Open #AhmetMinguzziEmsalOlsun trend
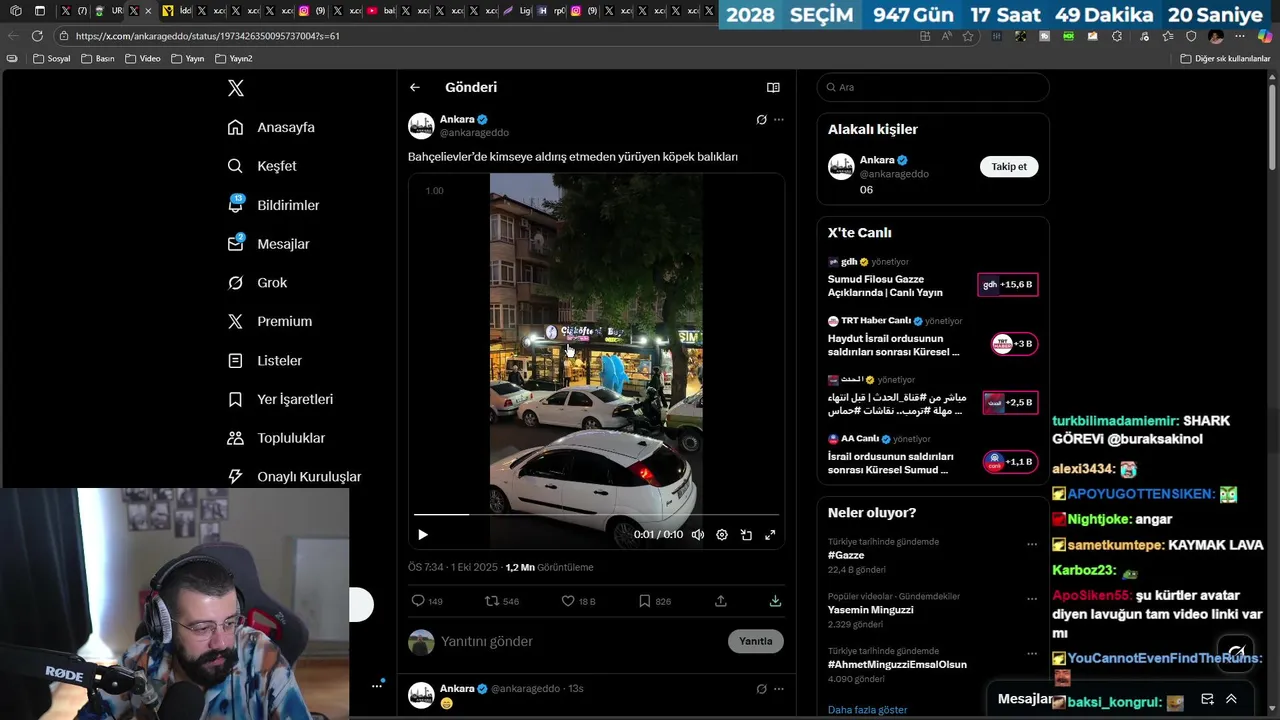This screenshot has width=1280, height=720. coord(897,664)
